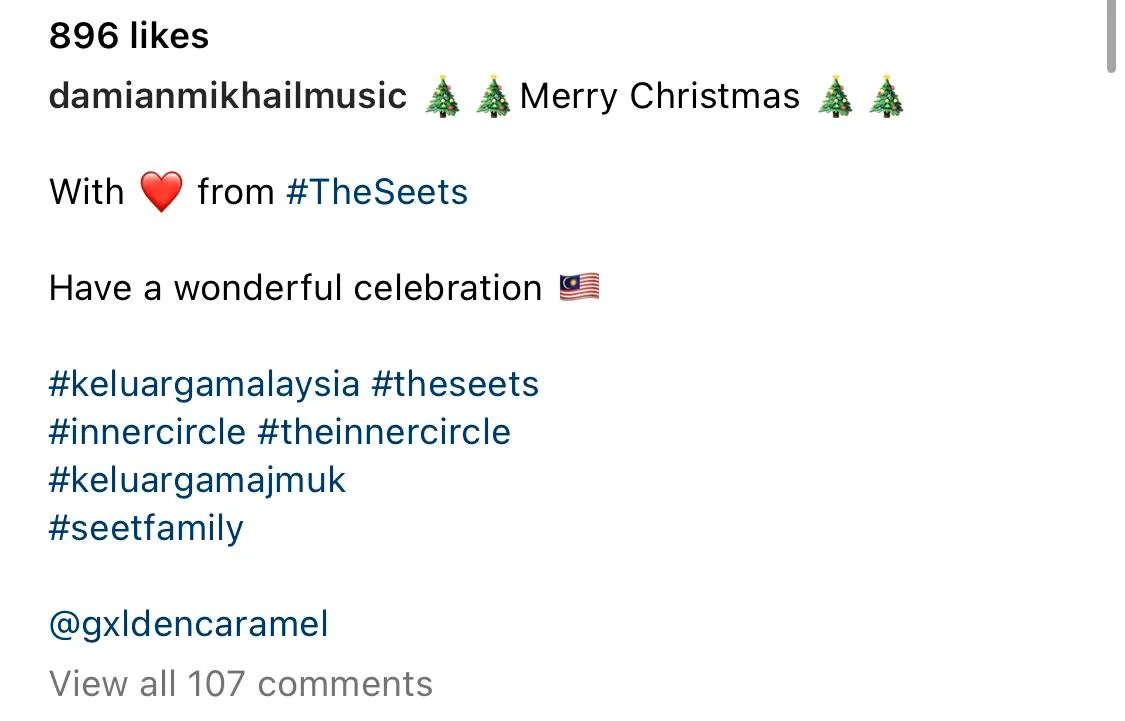
Task: Click the first Christmas tree emoji after the username
Action: [x=443, y=97]
